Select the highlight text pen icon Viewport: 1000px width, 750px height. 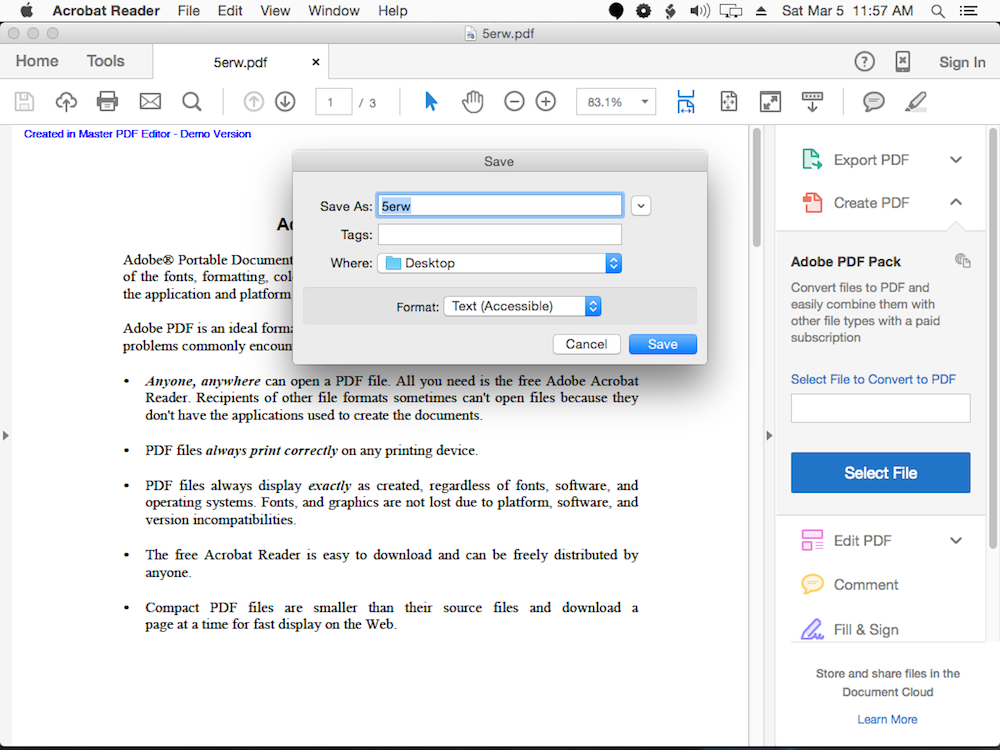(x=916, y=101)
